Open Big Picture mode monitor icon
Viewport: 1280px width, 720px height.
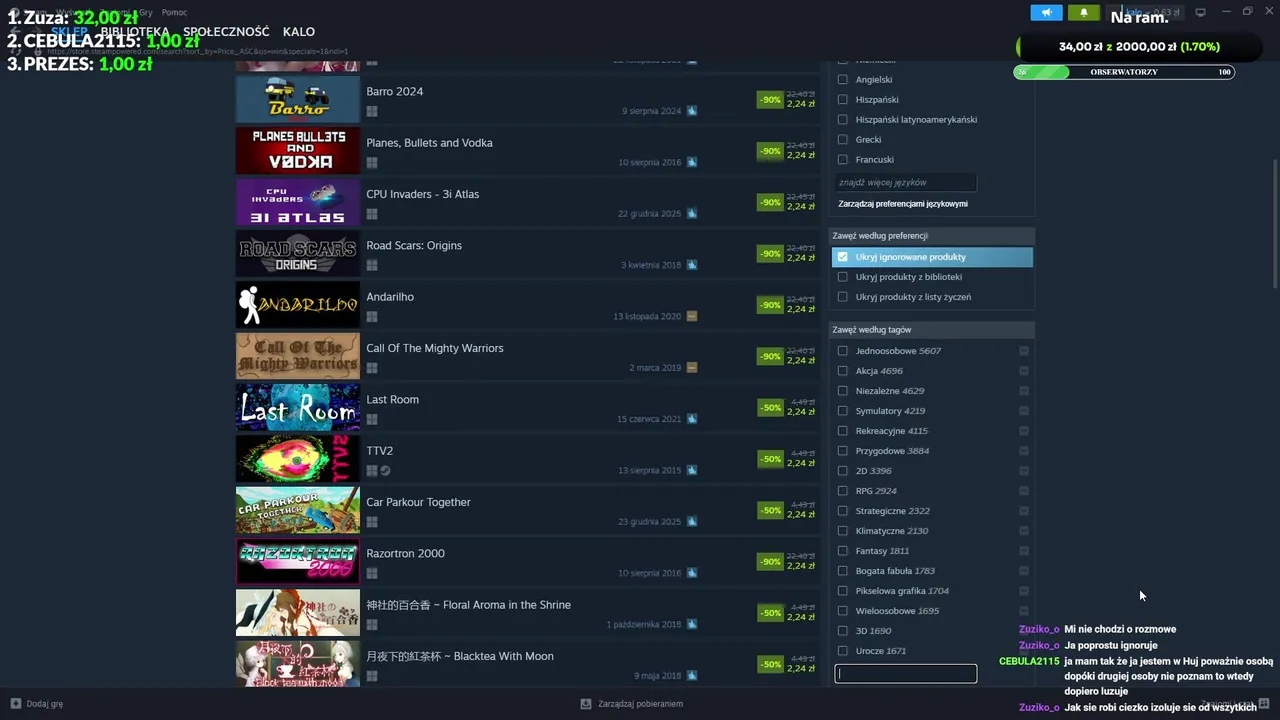pyautogui.click(x=1200, y=12)
